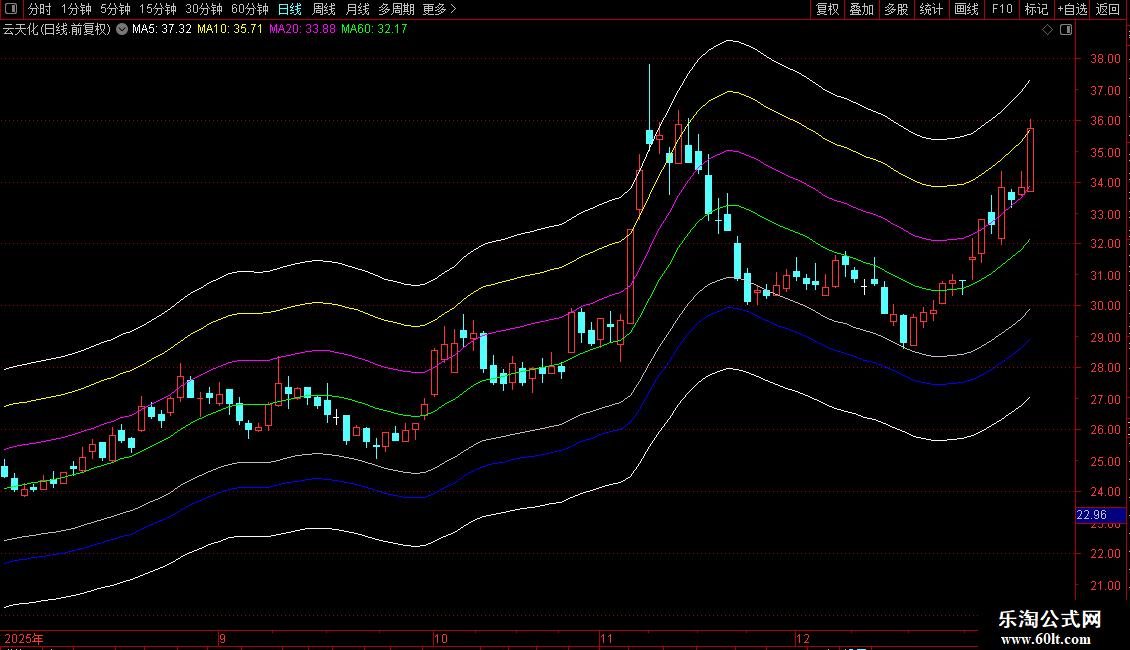Expand the 更多 periods menu

(x=439, y=9)
